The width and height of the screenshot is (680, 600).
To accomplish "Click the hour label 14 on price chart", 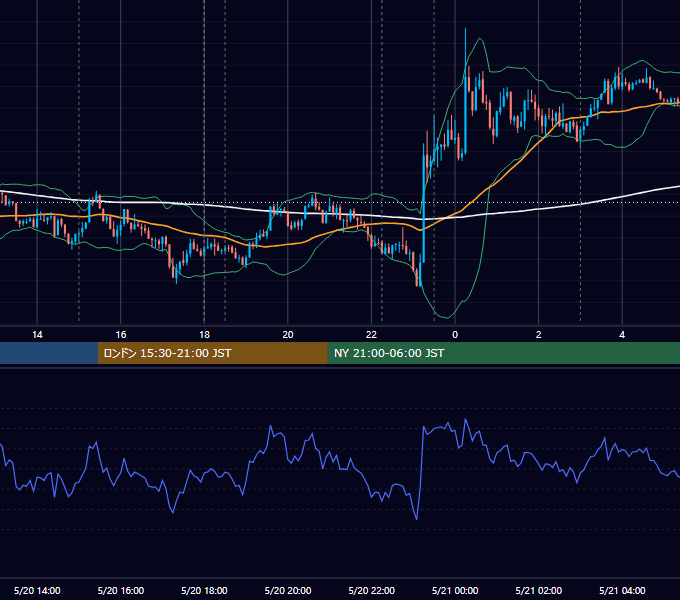I will click(37, 335).
